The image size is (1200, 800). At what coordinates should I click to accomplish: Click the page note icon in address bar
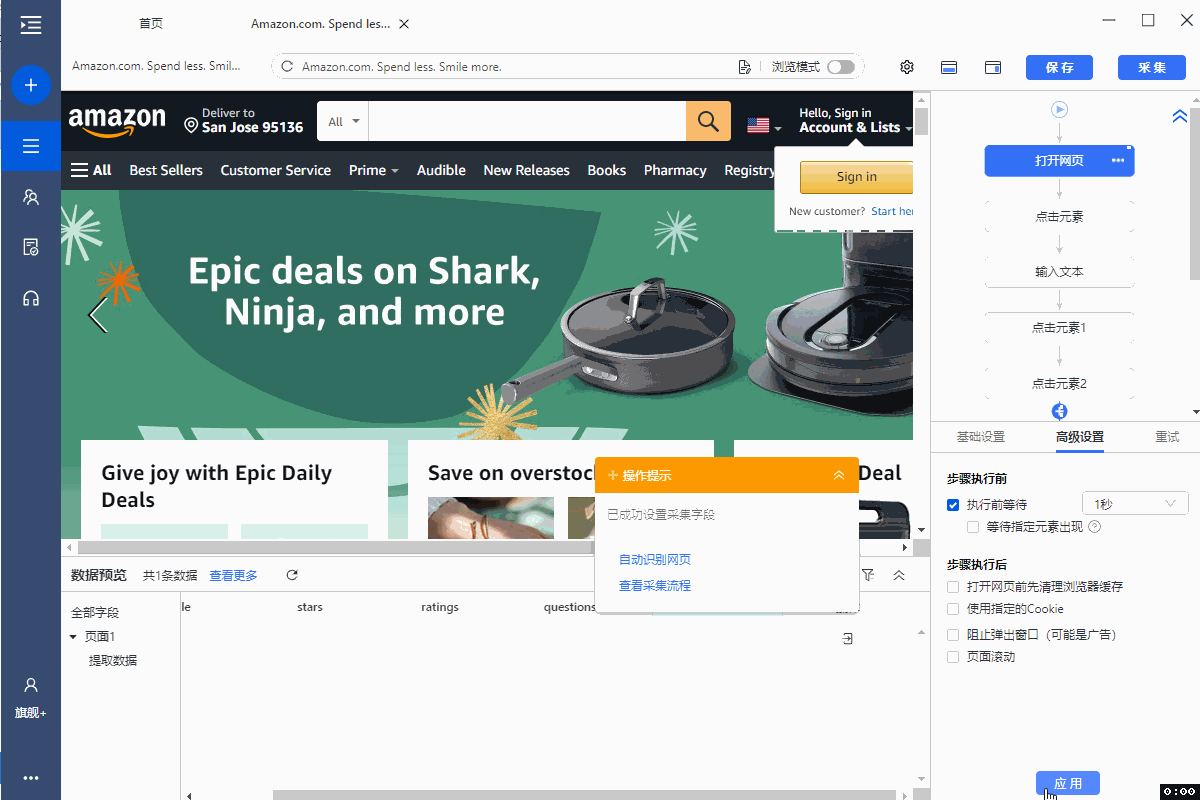pyautogui.click(x=744, y=67)
